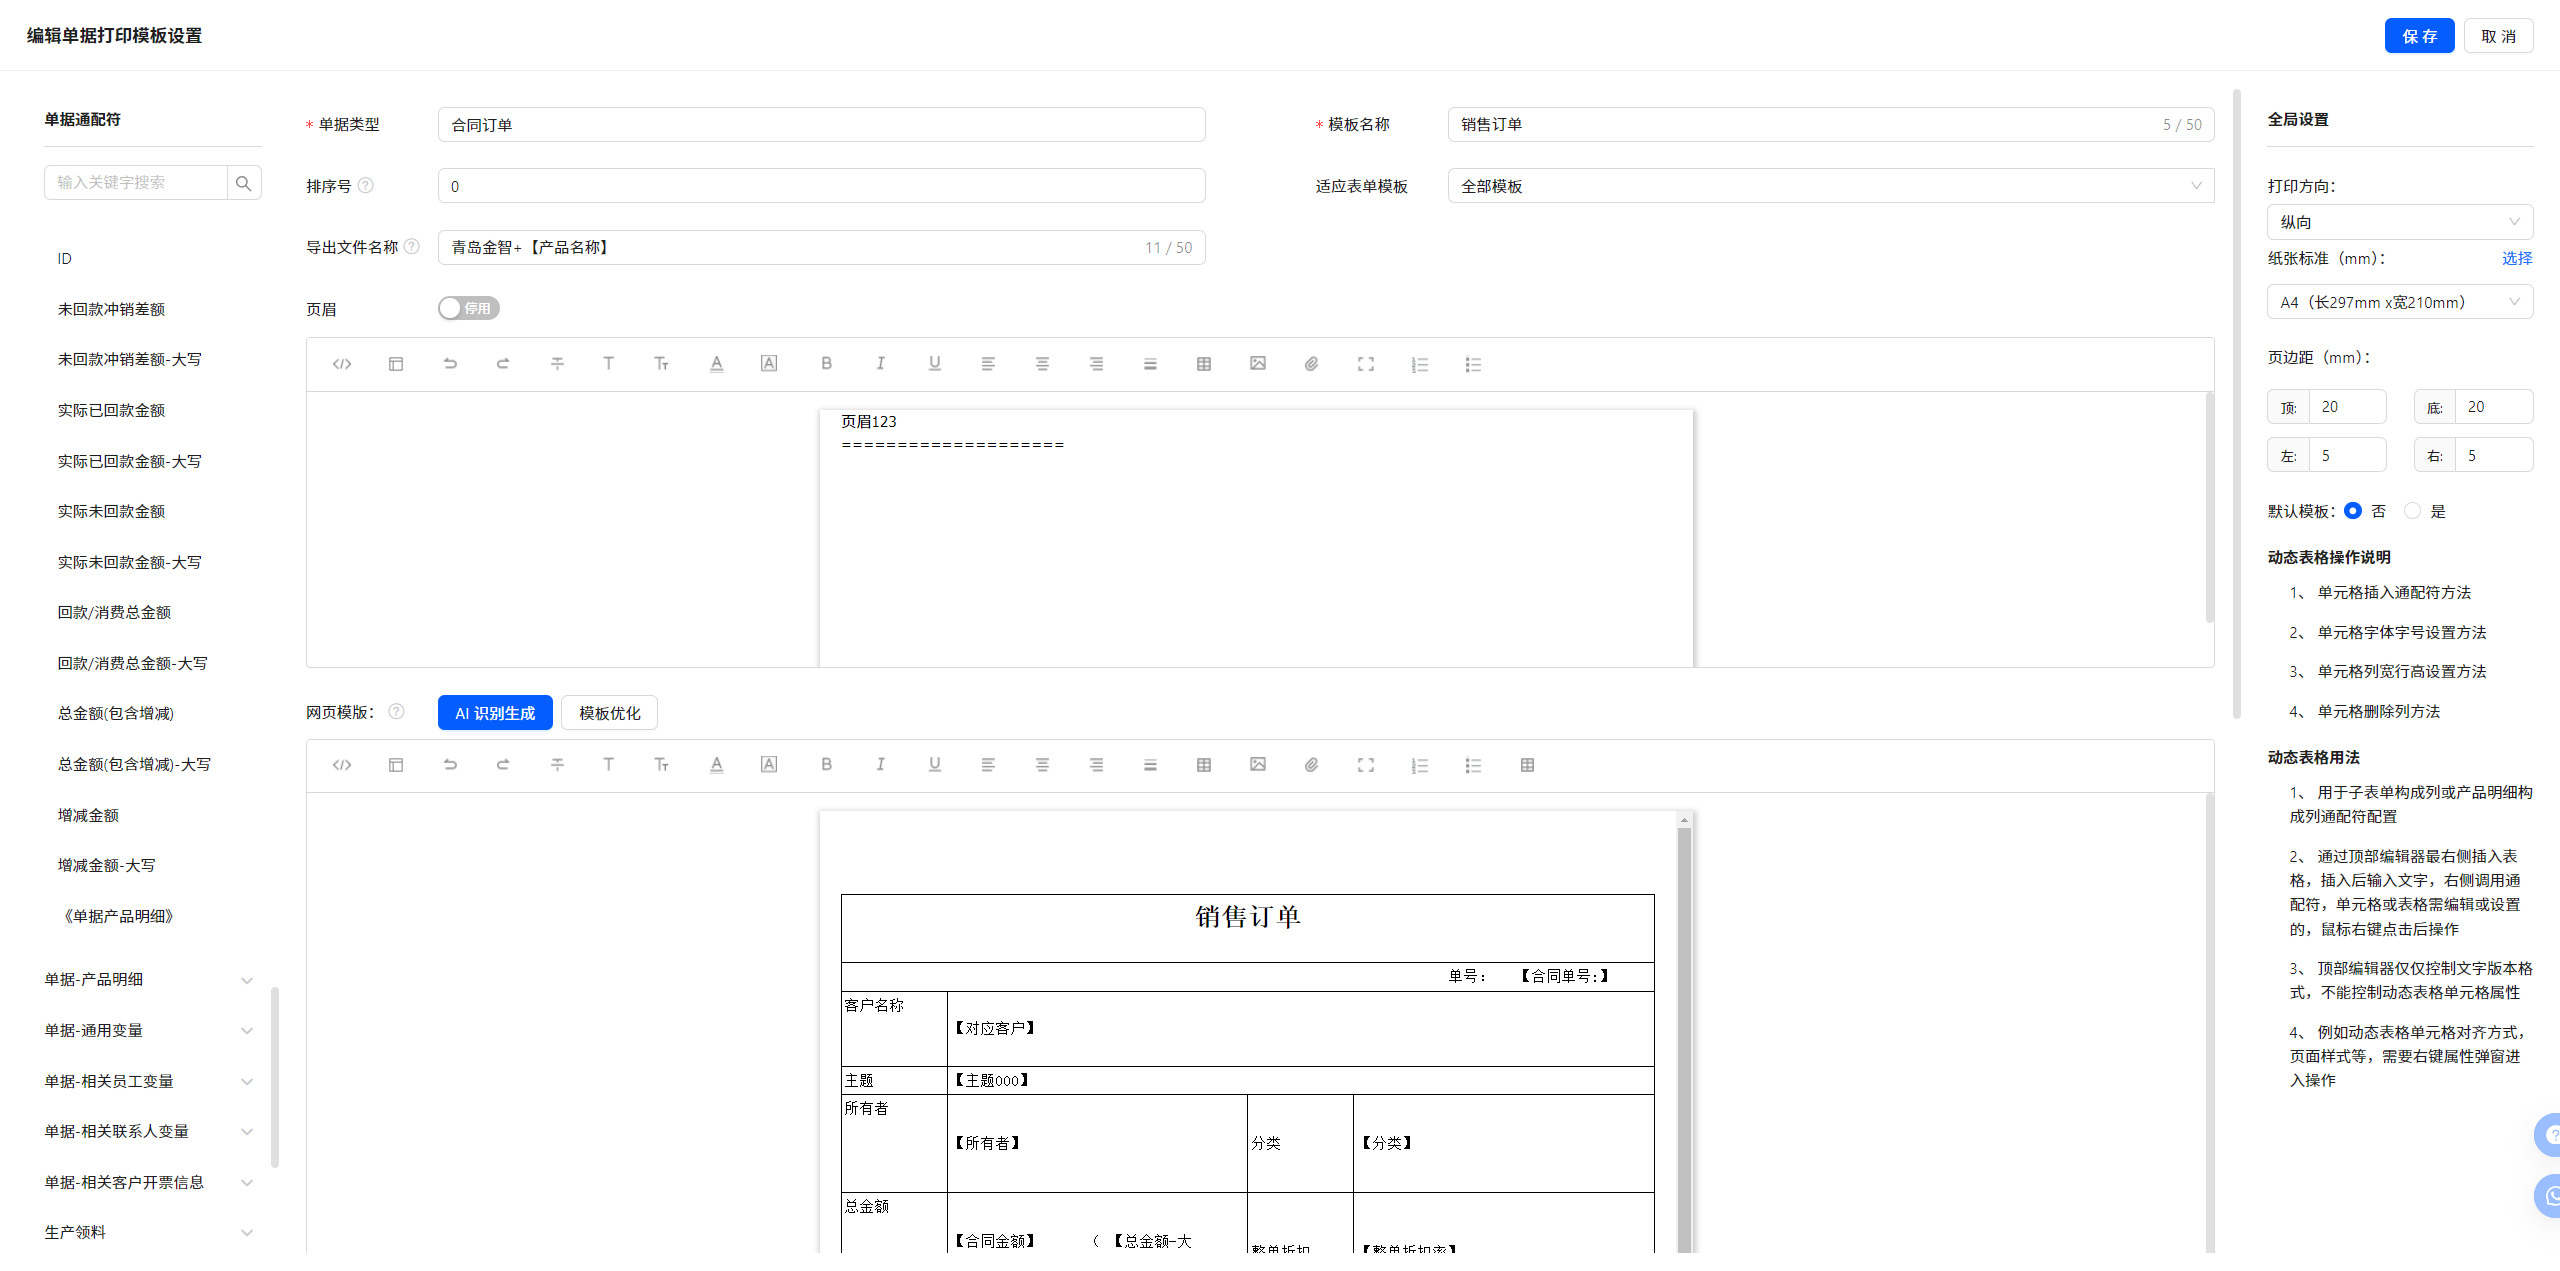Click the ordered list icon in web template editor

pyautogui.click(x=1419, y=765)
